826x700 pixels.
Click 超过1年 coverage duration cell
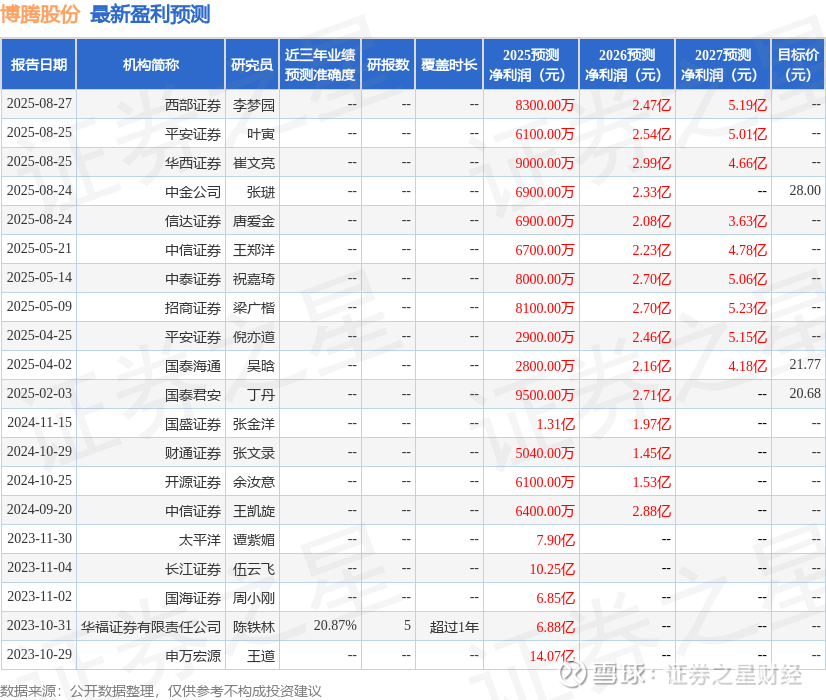click(454, 627)
